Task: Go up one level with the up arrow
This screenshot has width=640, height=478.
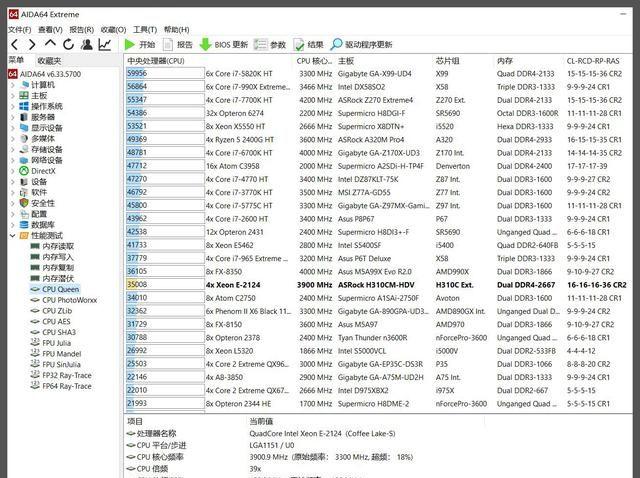Action: tap(50, 43)
